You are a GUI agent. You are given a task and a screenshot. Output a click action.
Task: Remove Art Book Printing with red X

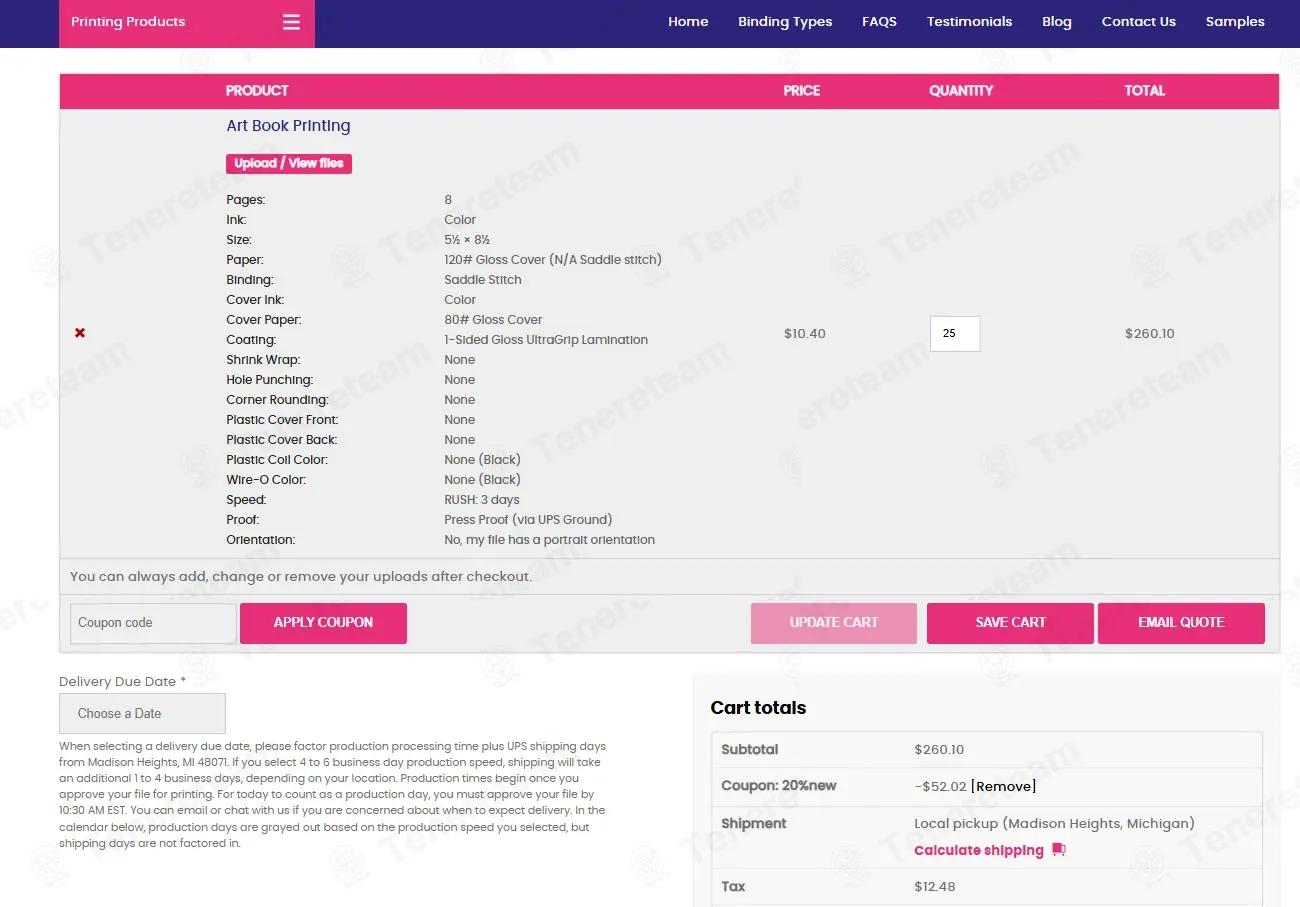coord(80,333)
